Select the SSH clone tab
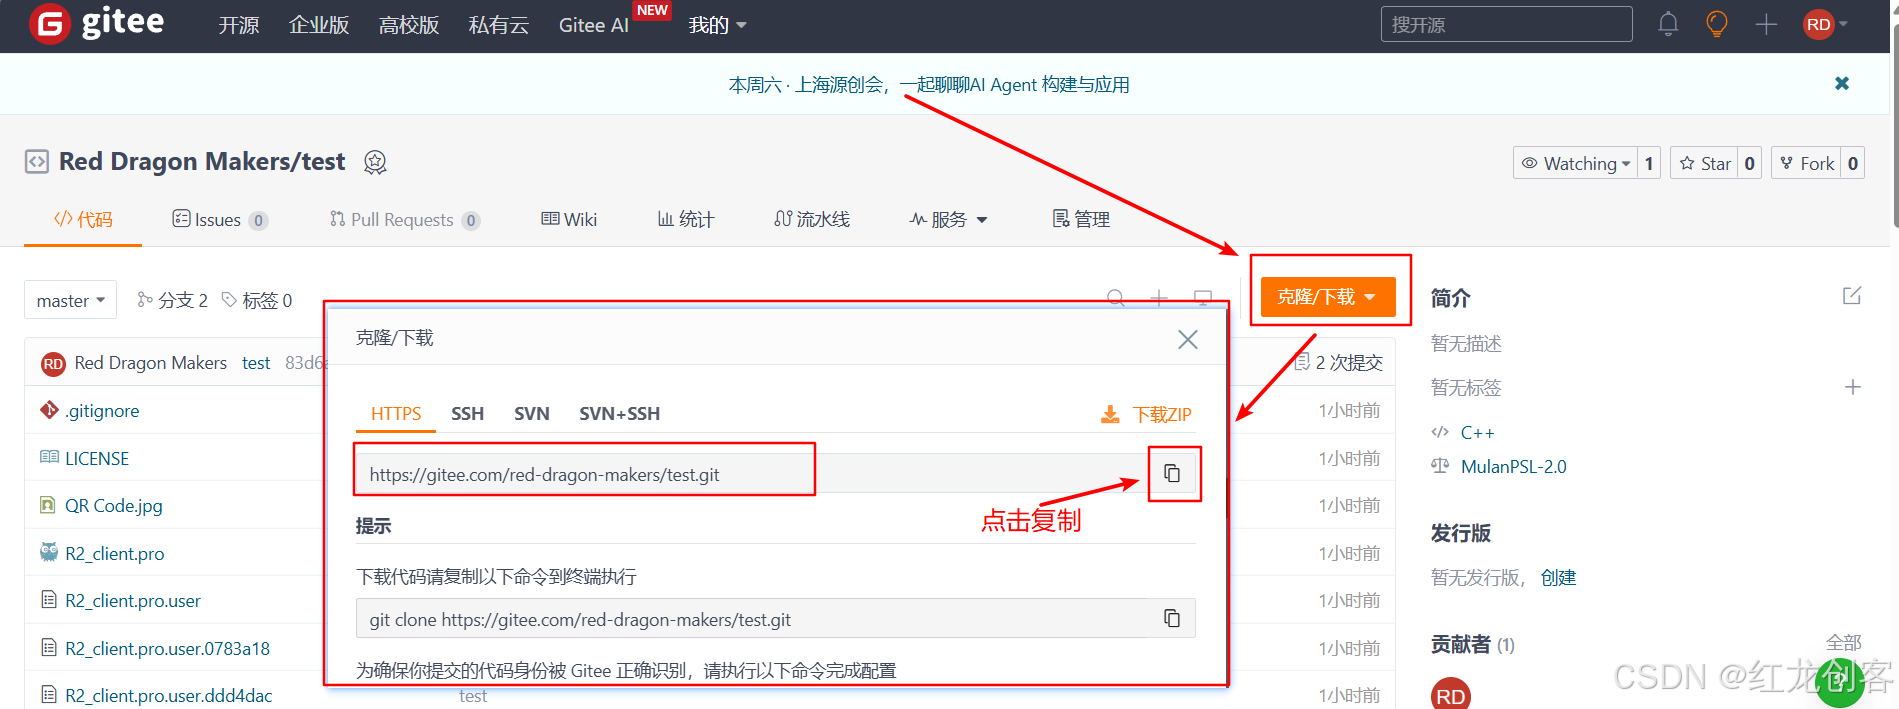Screen dimensions: 1899x709 pos(467,414)
